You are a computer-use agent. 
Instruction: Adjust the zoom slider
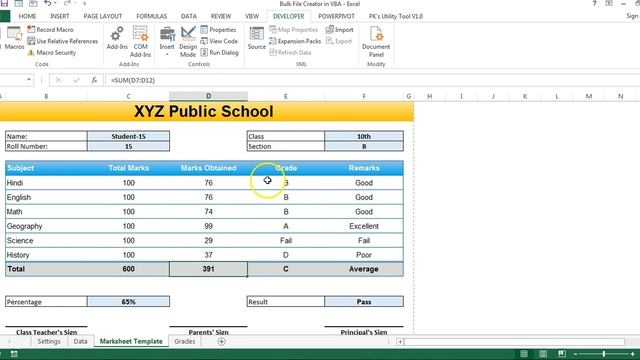[x=604, y=353]
